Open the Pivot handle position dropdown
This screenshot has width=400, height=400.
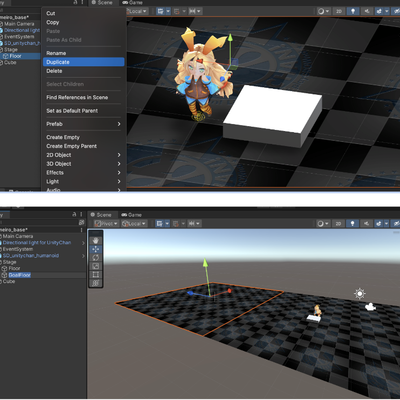(x=106, y=223)
